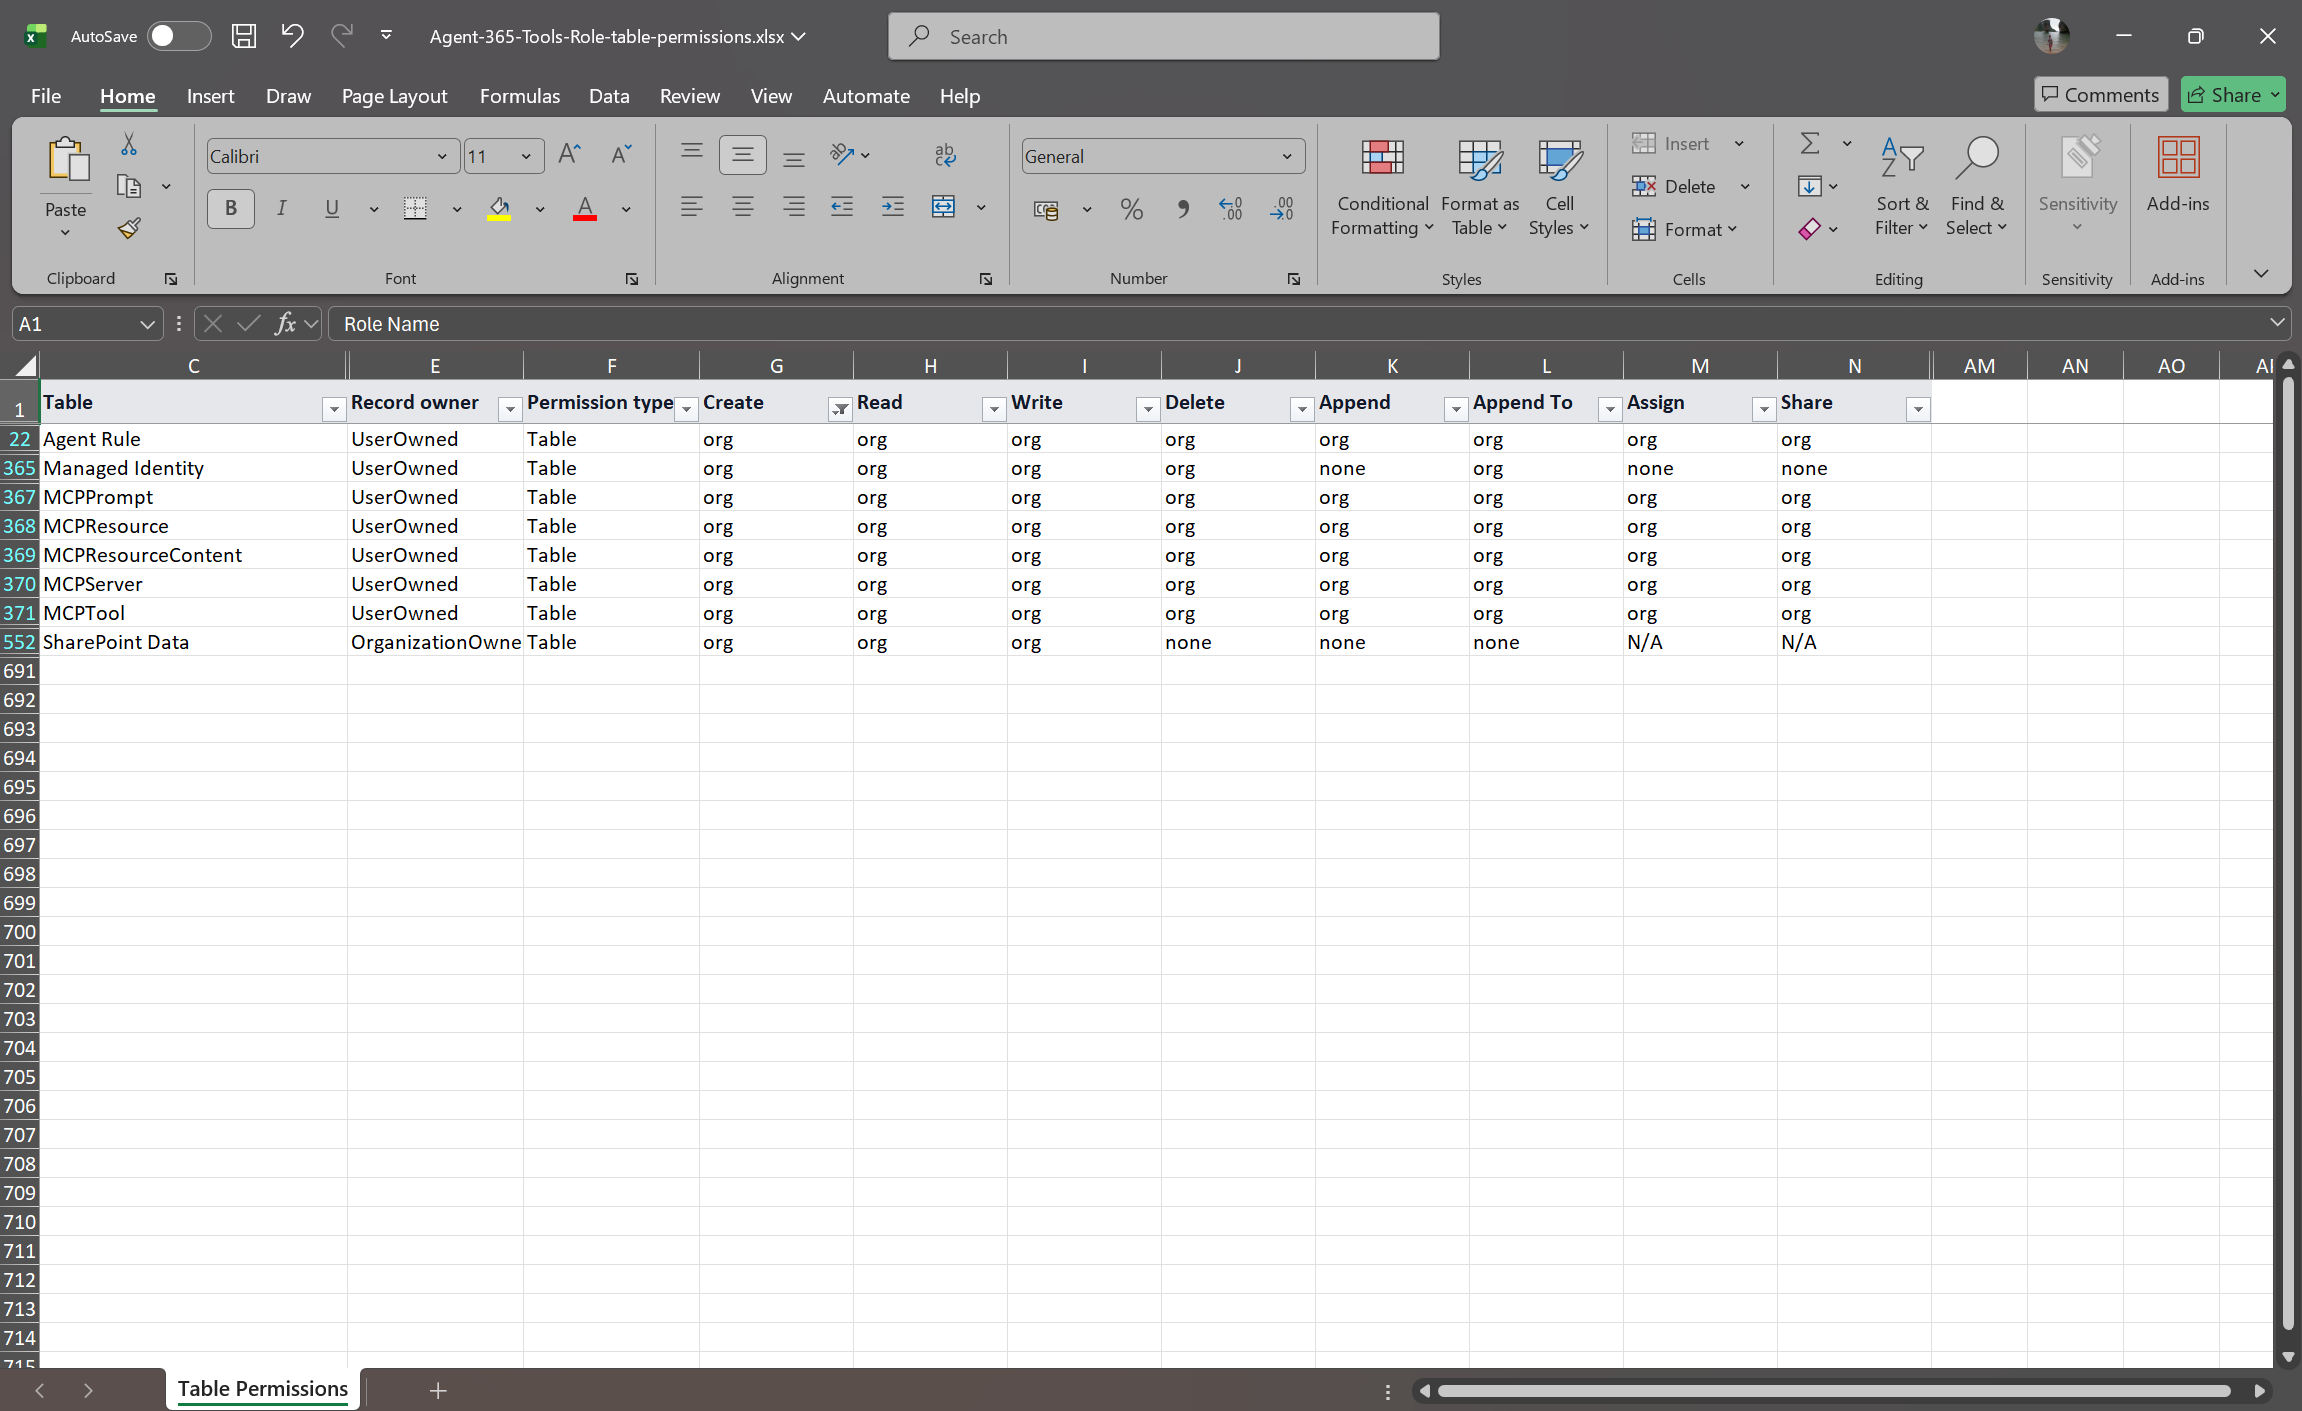The image size is (2302, 1411).
Task: Select the Format Painter brush
Action: tap(129, 228)
